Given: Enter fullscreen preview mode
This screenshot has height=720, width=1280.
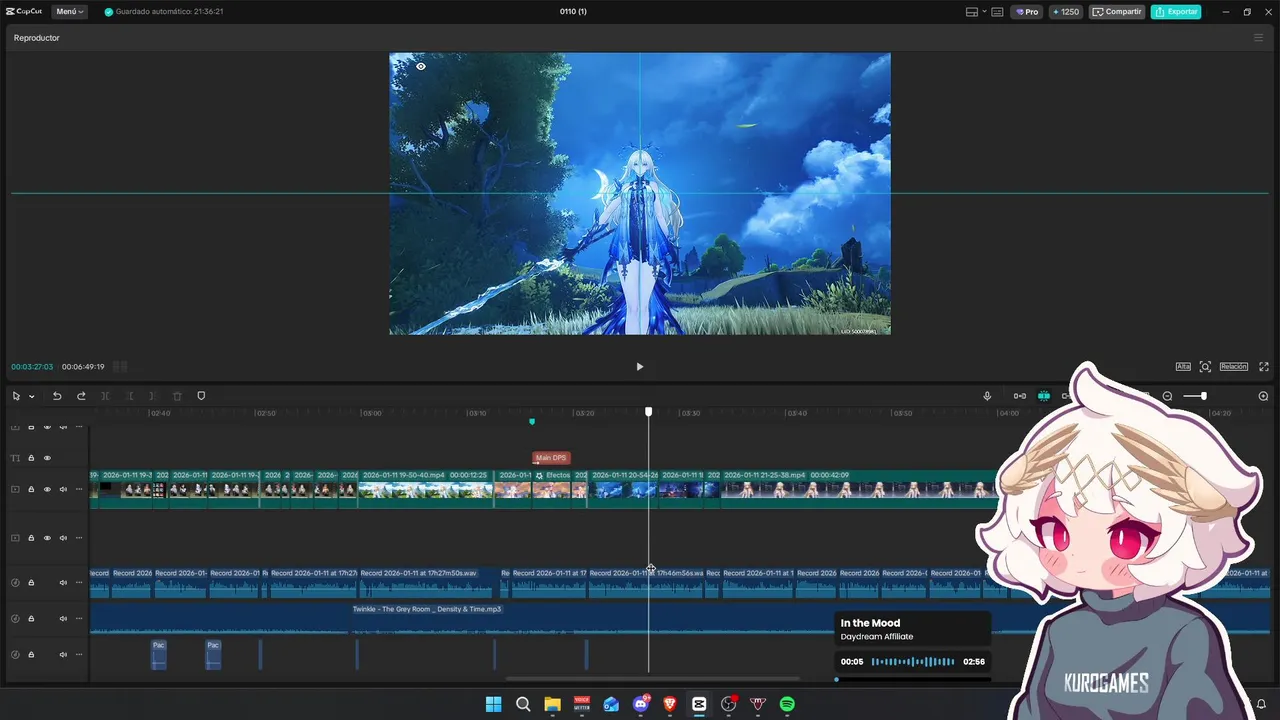Looking at the screenshot, I should click(x=1264, y=367).
